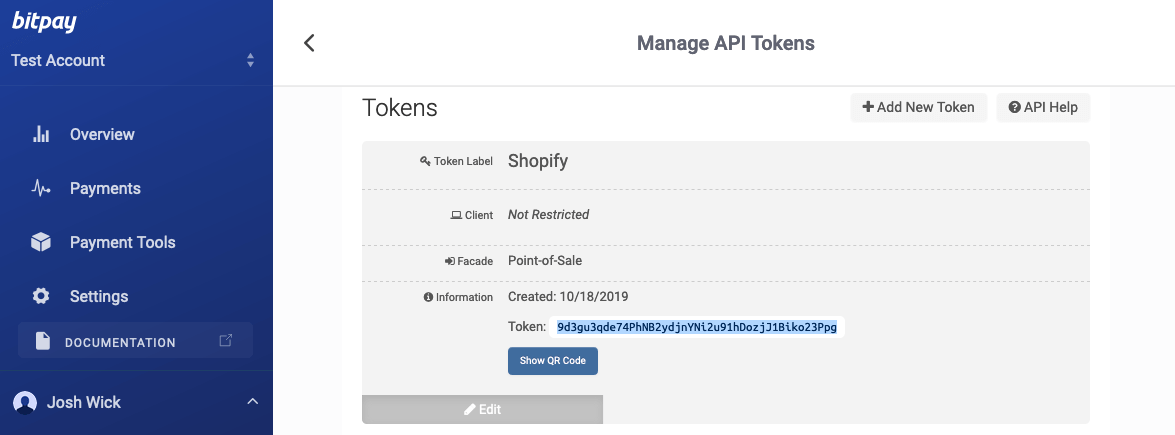
Task: Open the Payment Tools menu entry
Action: [122, 242]
